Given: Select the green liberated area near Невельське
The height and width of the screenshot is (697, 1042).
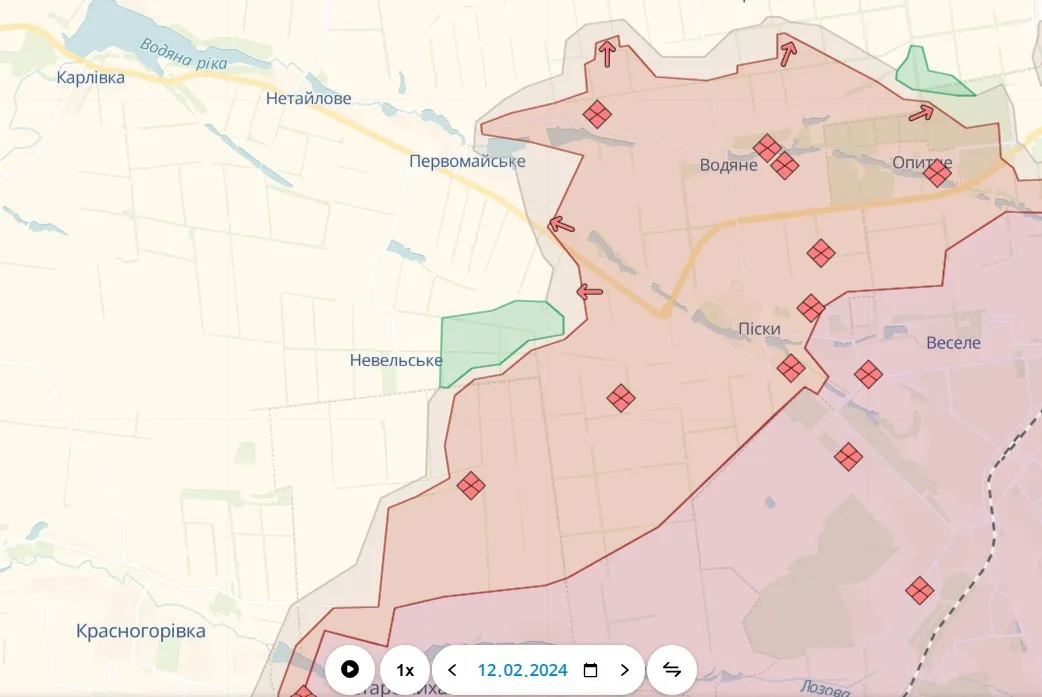Looking at the screenshot, I should (x=497, y=337).
